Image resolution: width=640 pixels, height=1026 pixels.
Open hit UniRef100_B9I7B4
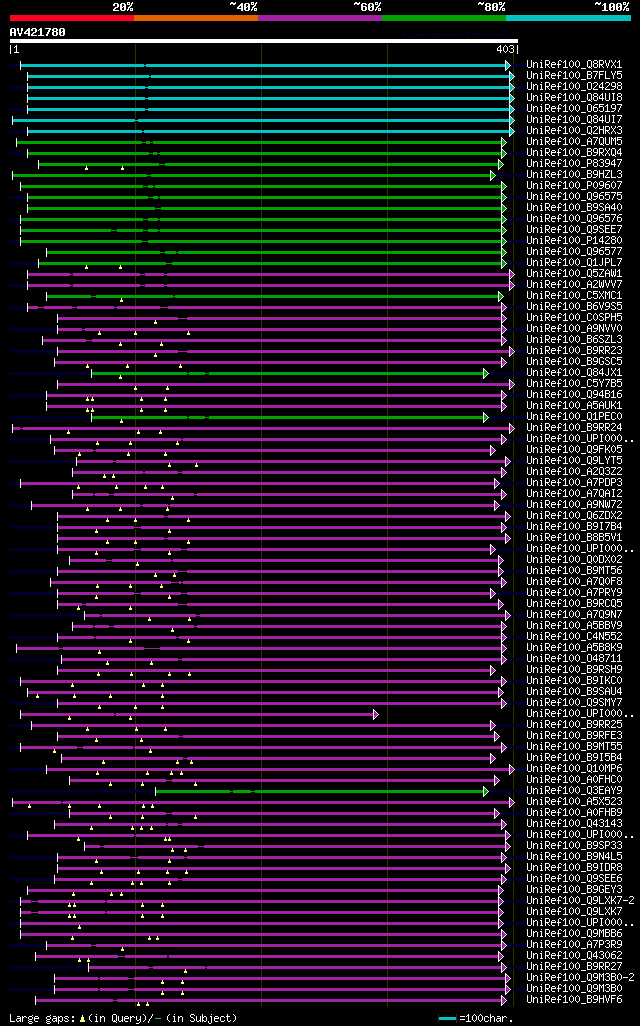point(574,526)
